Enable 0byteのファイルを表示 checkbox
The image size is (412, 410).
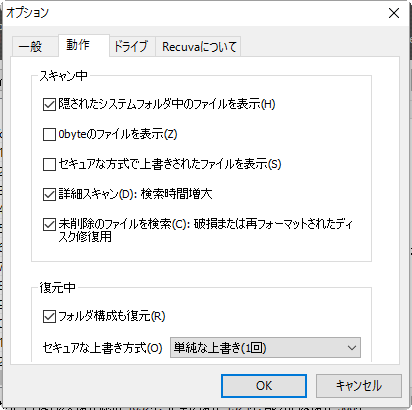click(x=49, y=134)
